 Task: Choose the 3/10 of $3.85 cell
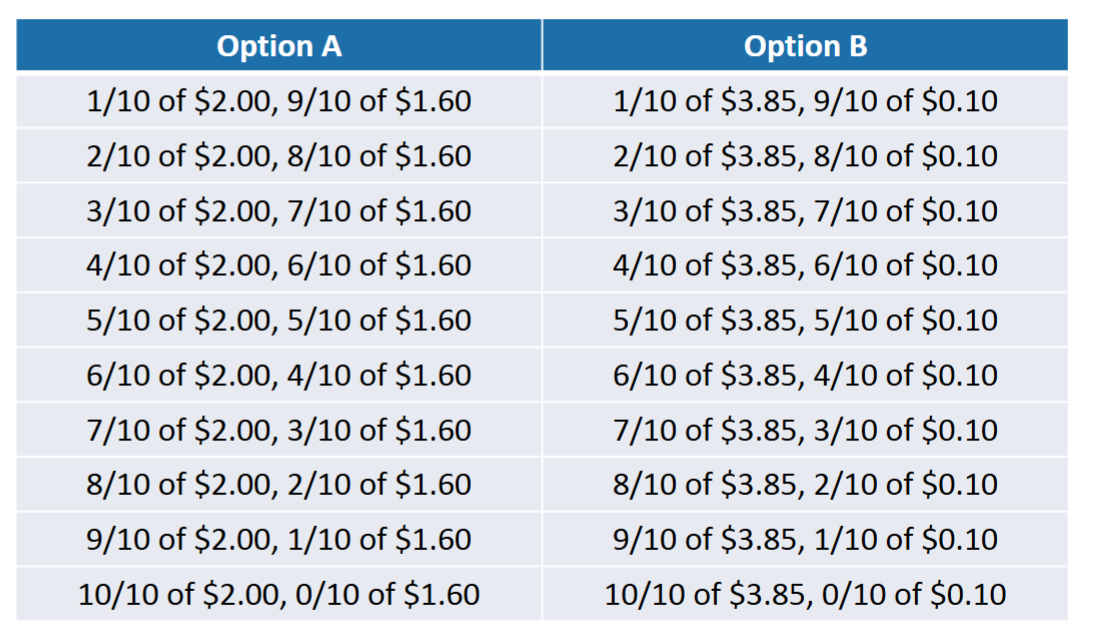click(x=805, y=211)
